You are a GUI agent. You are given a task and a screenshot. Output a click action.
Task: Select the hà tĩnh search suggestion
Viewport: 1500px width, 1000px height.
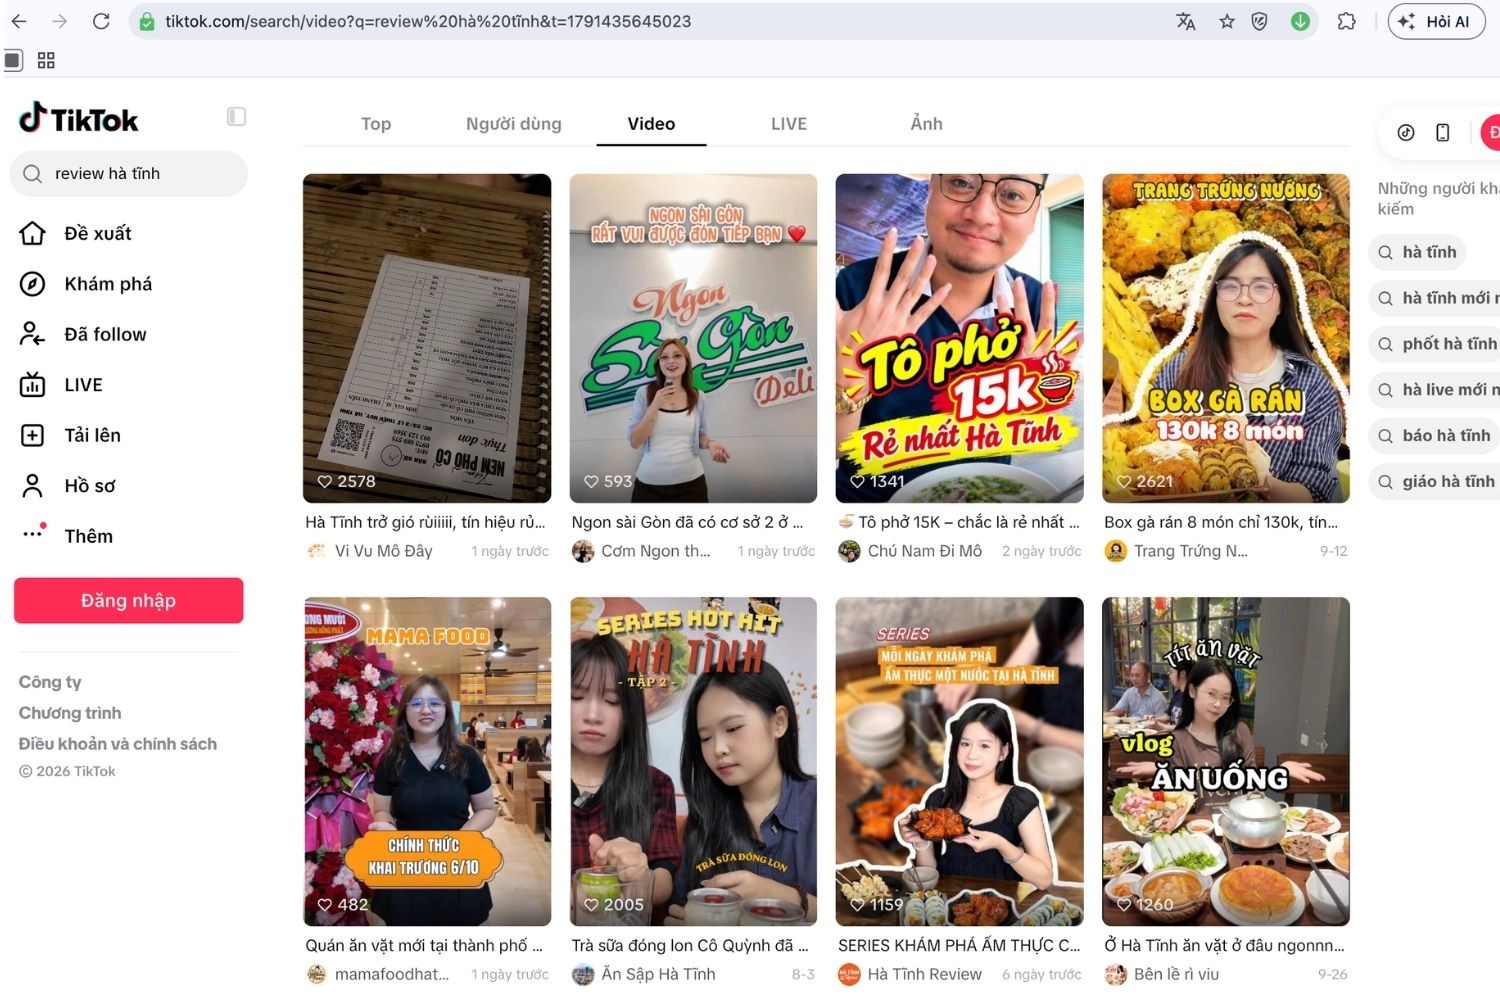tap(1417, 252)
